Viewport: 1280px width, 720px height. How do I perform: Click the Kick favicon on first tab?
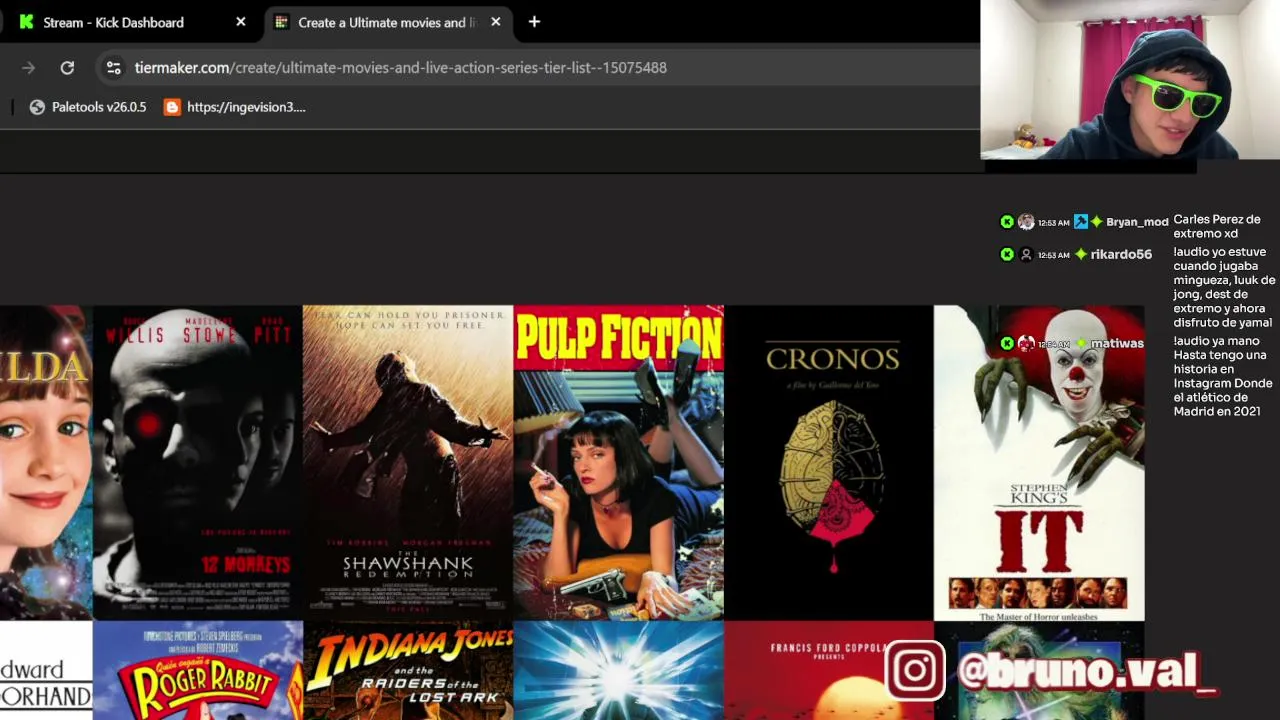point(27,22)
